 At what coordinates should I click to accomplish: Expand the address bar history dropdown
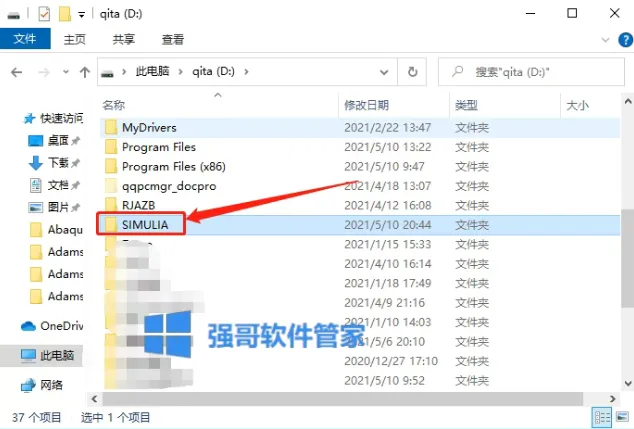click(x=384, y=72)
